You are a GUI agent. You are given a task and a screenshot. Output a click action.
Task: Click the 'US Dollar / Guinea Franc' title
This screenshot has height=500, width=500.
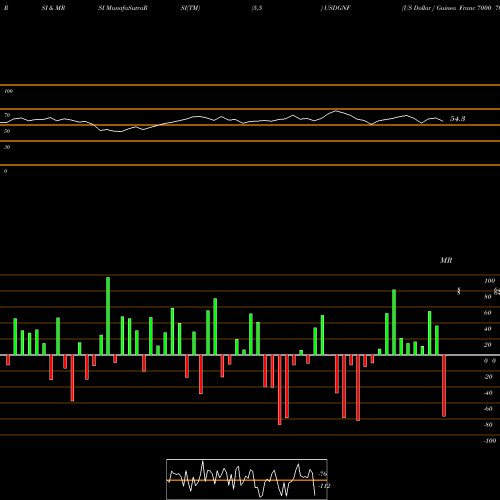pos(439,8)
